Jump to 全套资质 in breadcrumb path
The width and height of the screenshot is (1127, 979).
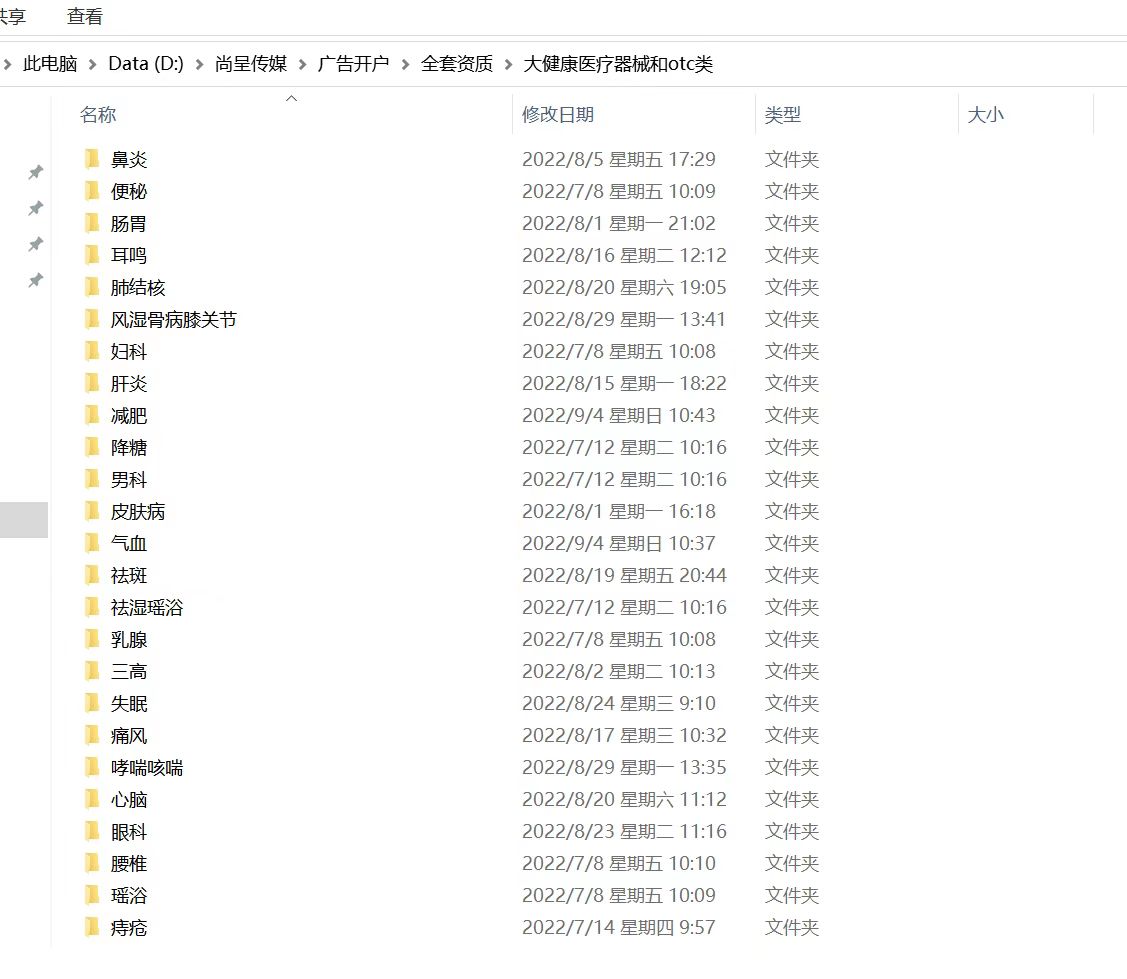coord(457,64)
